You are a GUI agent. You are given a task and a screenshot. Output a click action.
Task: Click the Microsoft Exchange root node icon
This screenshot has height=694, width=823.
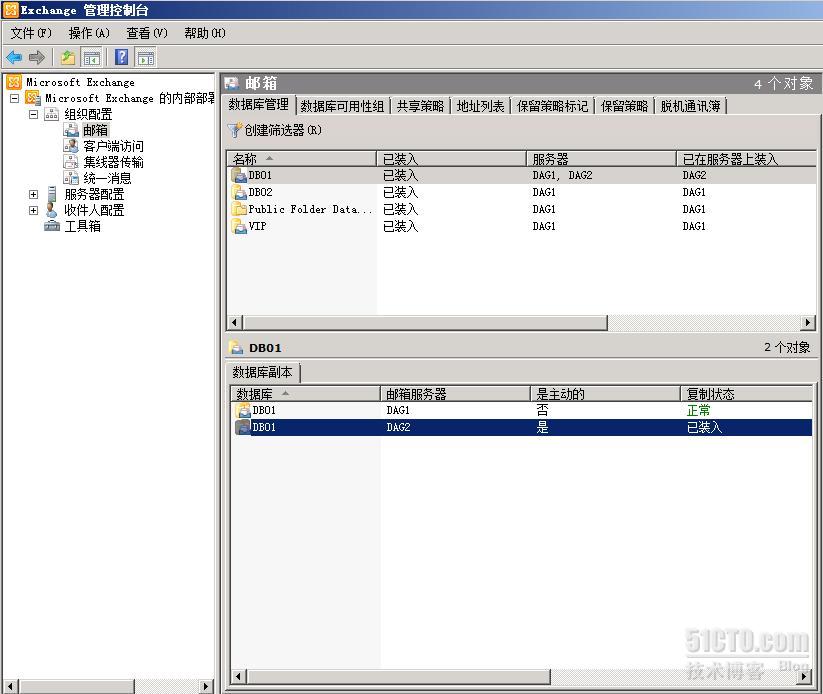click(x=14, y=82)
